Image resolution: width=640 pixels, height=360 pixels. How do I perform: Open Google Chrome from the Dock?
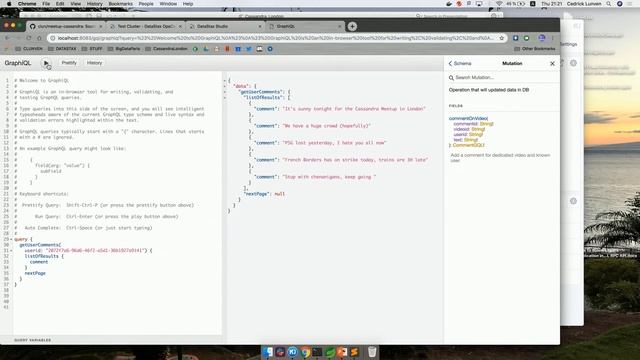305,352
